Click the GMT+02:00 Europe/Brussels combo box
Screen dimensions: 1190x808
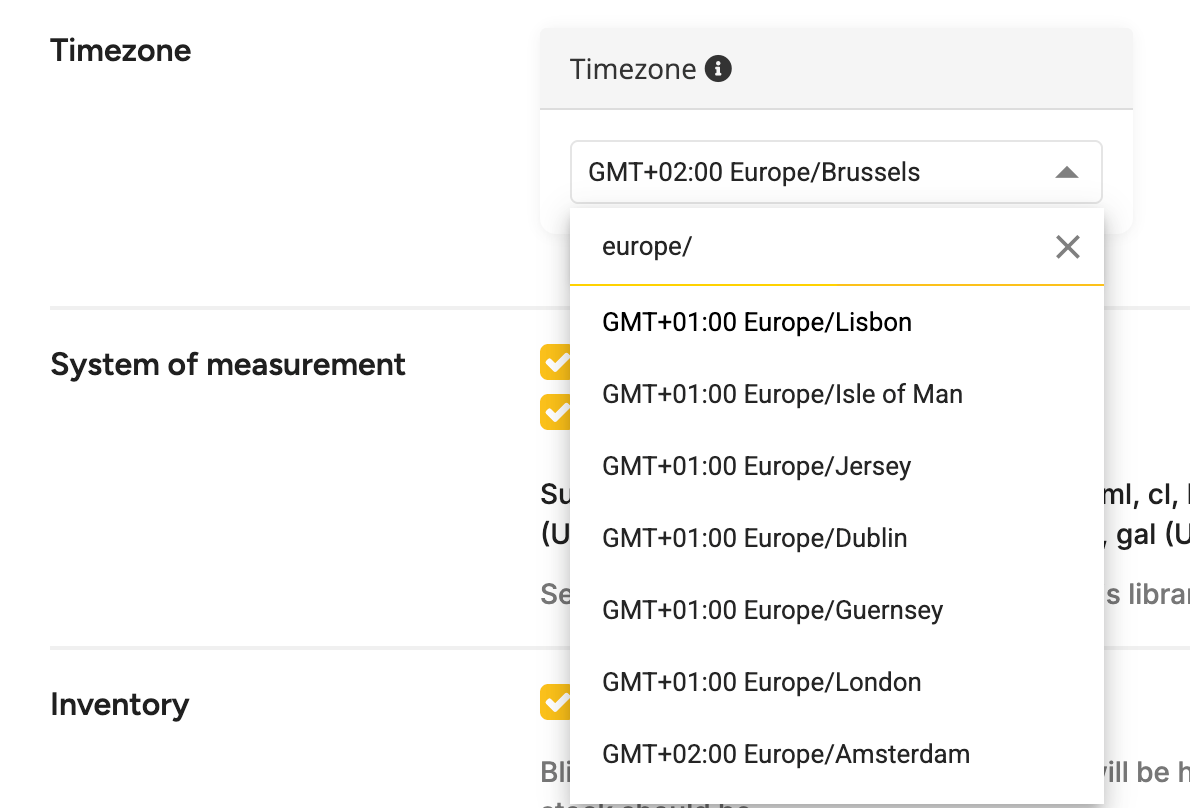pyautogui.click(x=836, y=172)
